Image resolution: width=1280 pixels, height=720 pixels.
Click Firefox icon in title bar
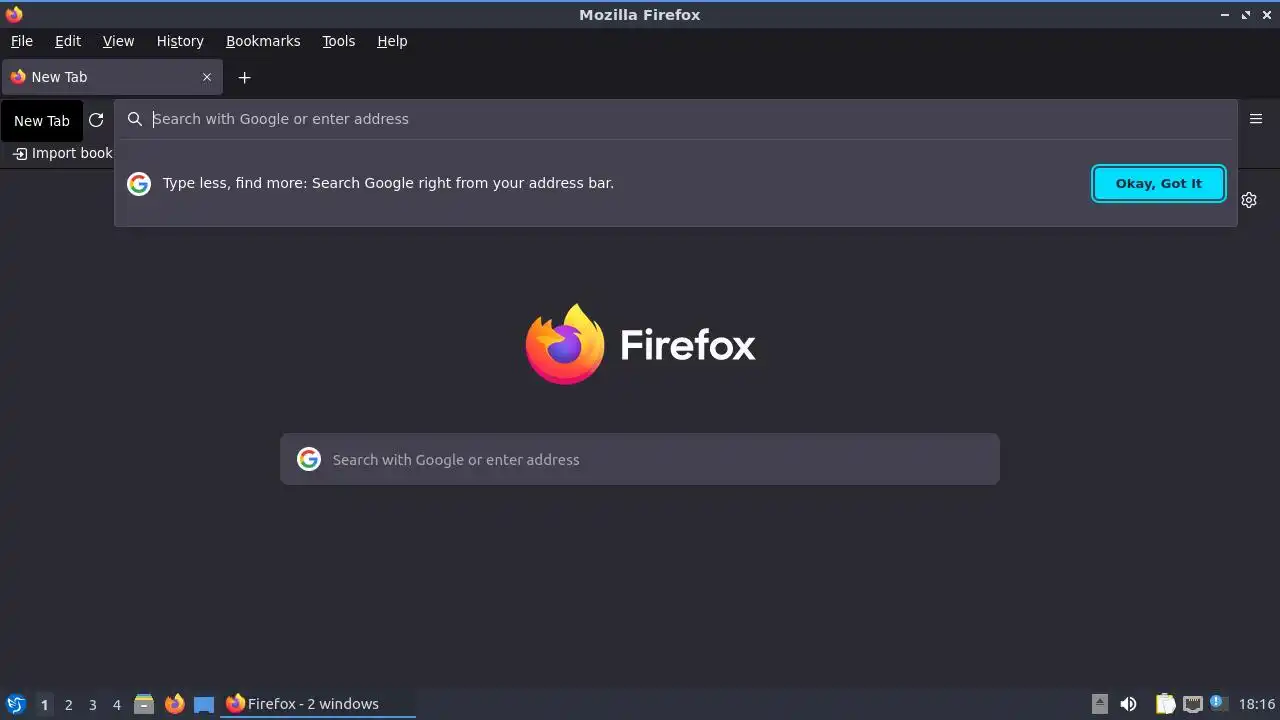click(x=14, y=14)
